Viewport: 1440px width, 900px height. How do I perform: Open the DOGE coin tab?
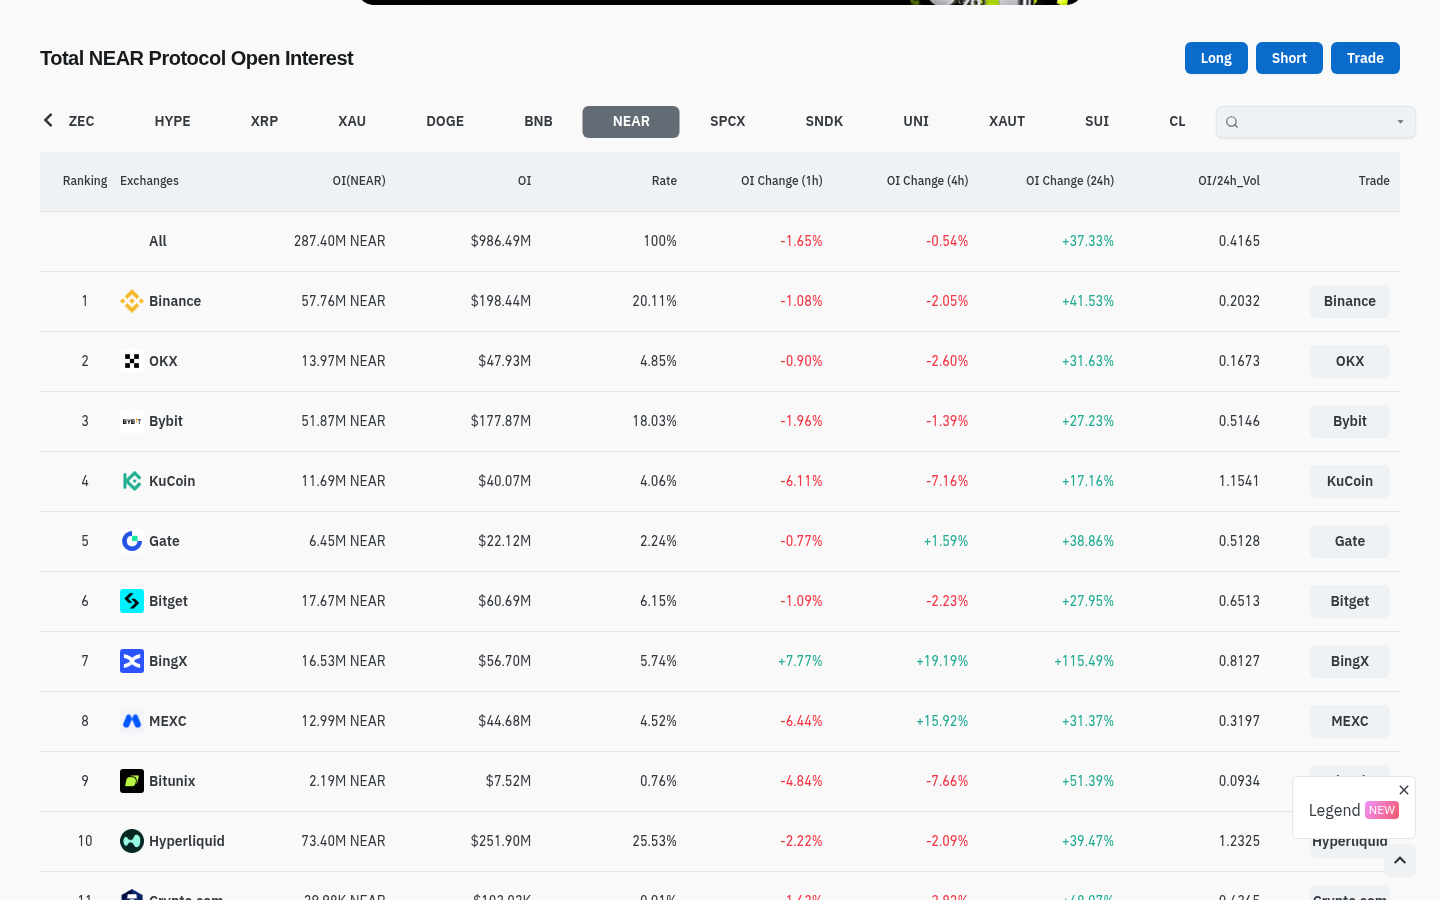point(445,121)
